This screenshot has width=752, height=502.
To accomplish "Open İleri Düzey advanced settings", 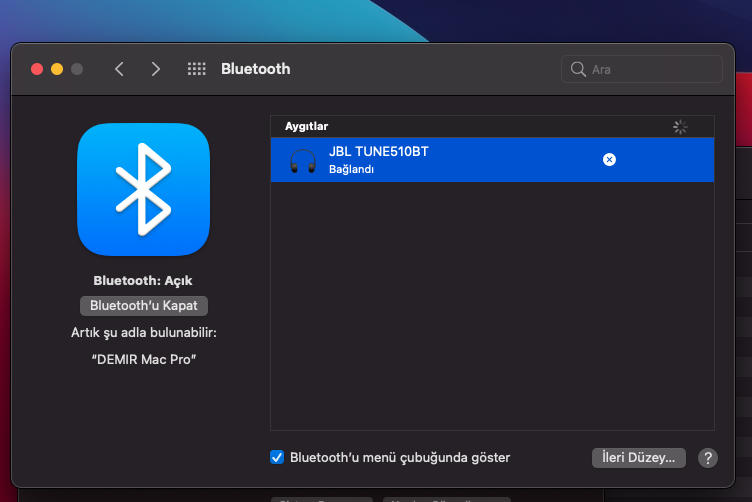I will 638,458.
